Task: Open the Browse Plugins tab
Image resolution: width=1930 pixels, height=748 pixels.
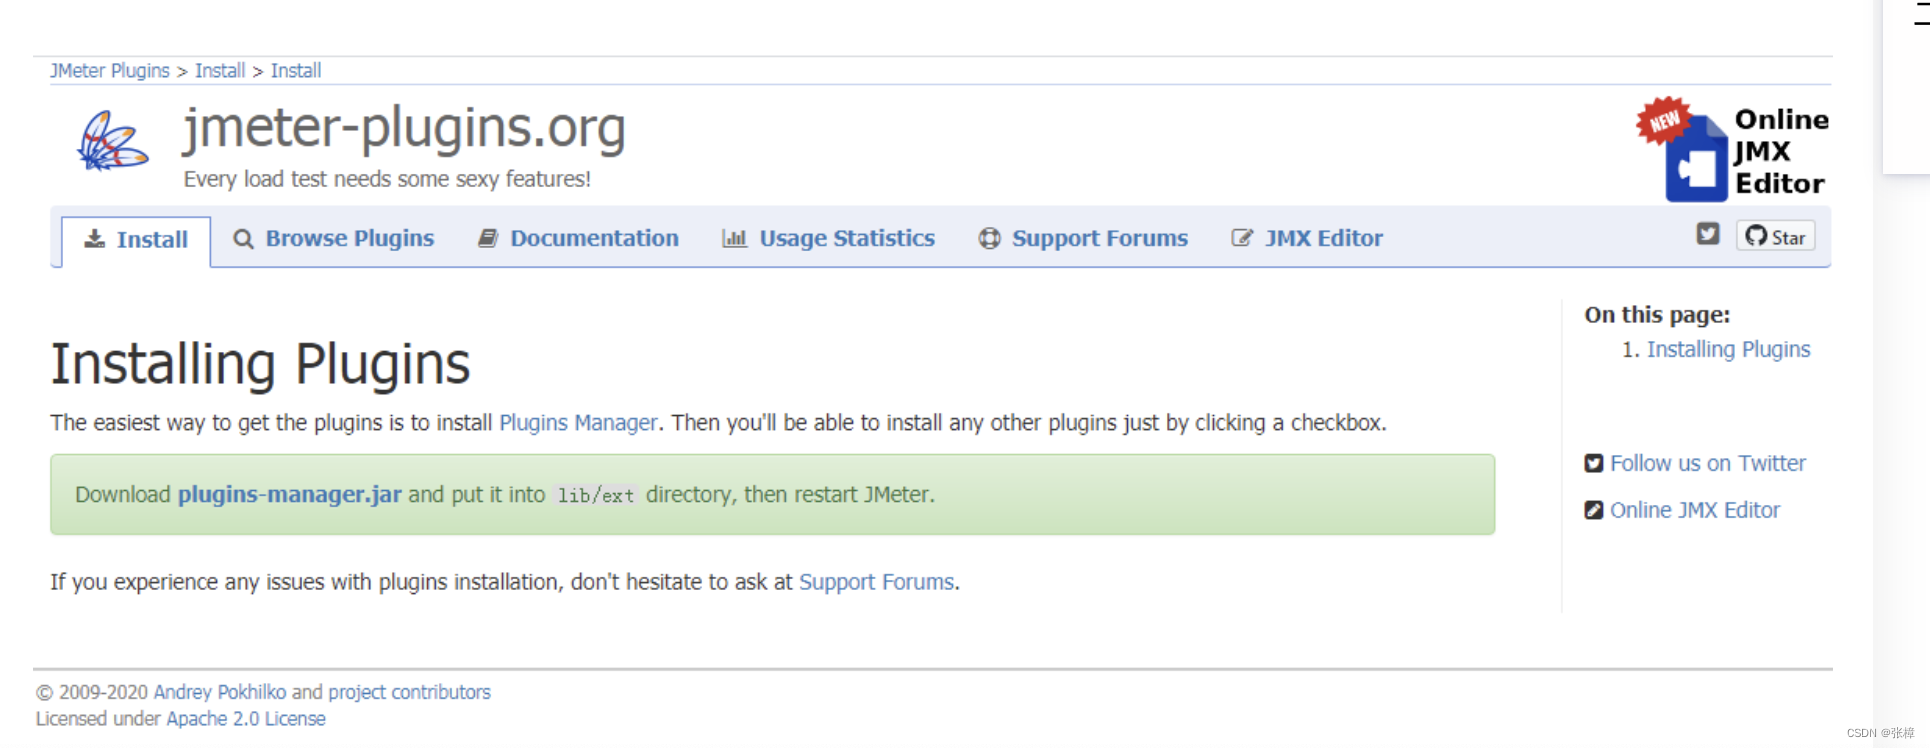Action: pos(333,239)
